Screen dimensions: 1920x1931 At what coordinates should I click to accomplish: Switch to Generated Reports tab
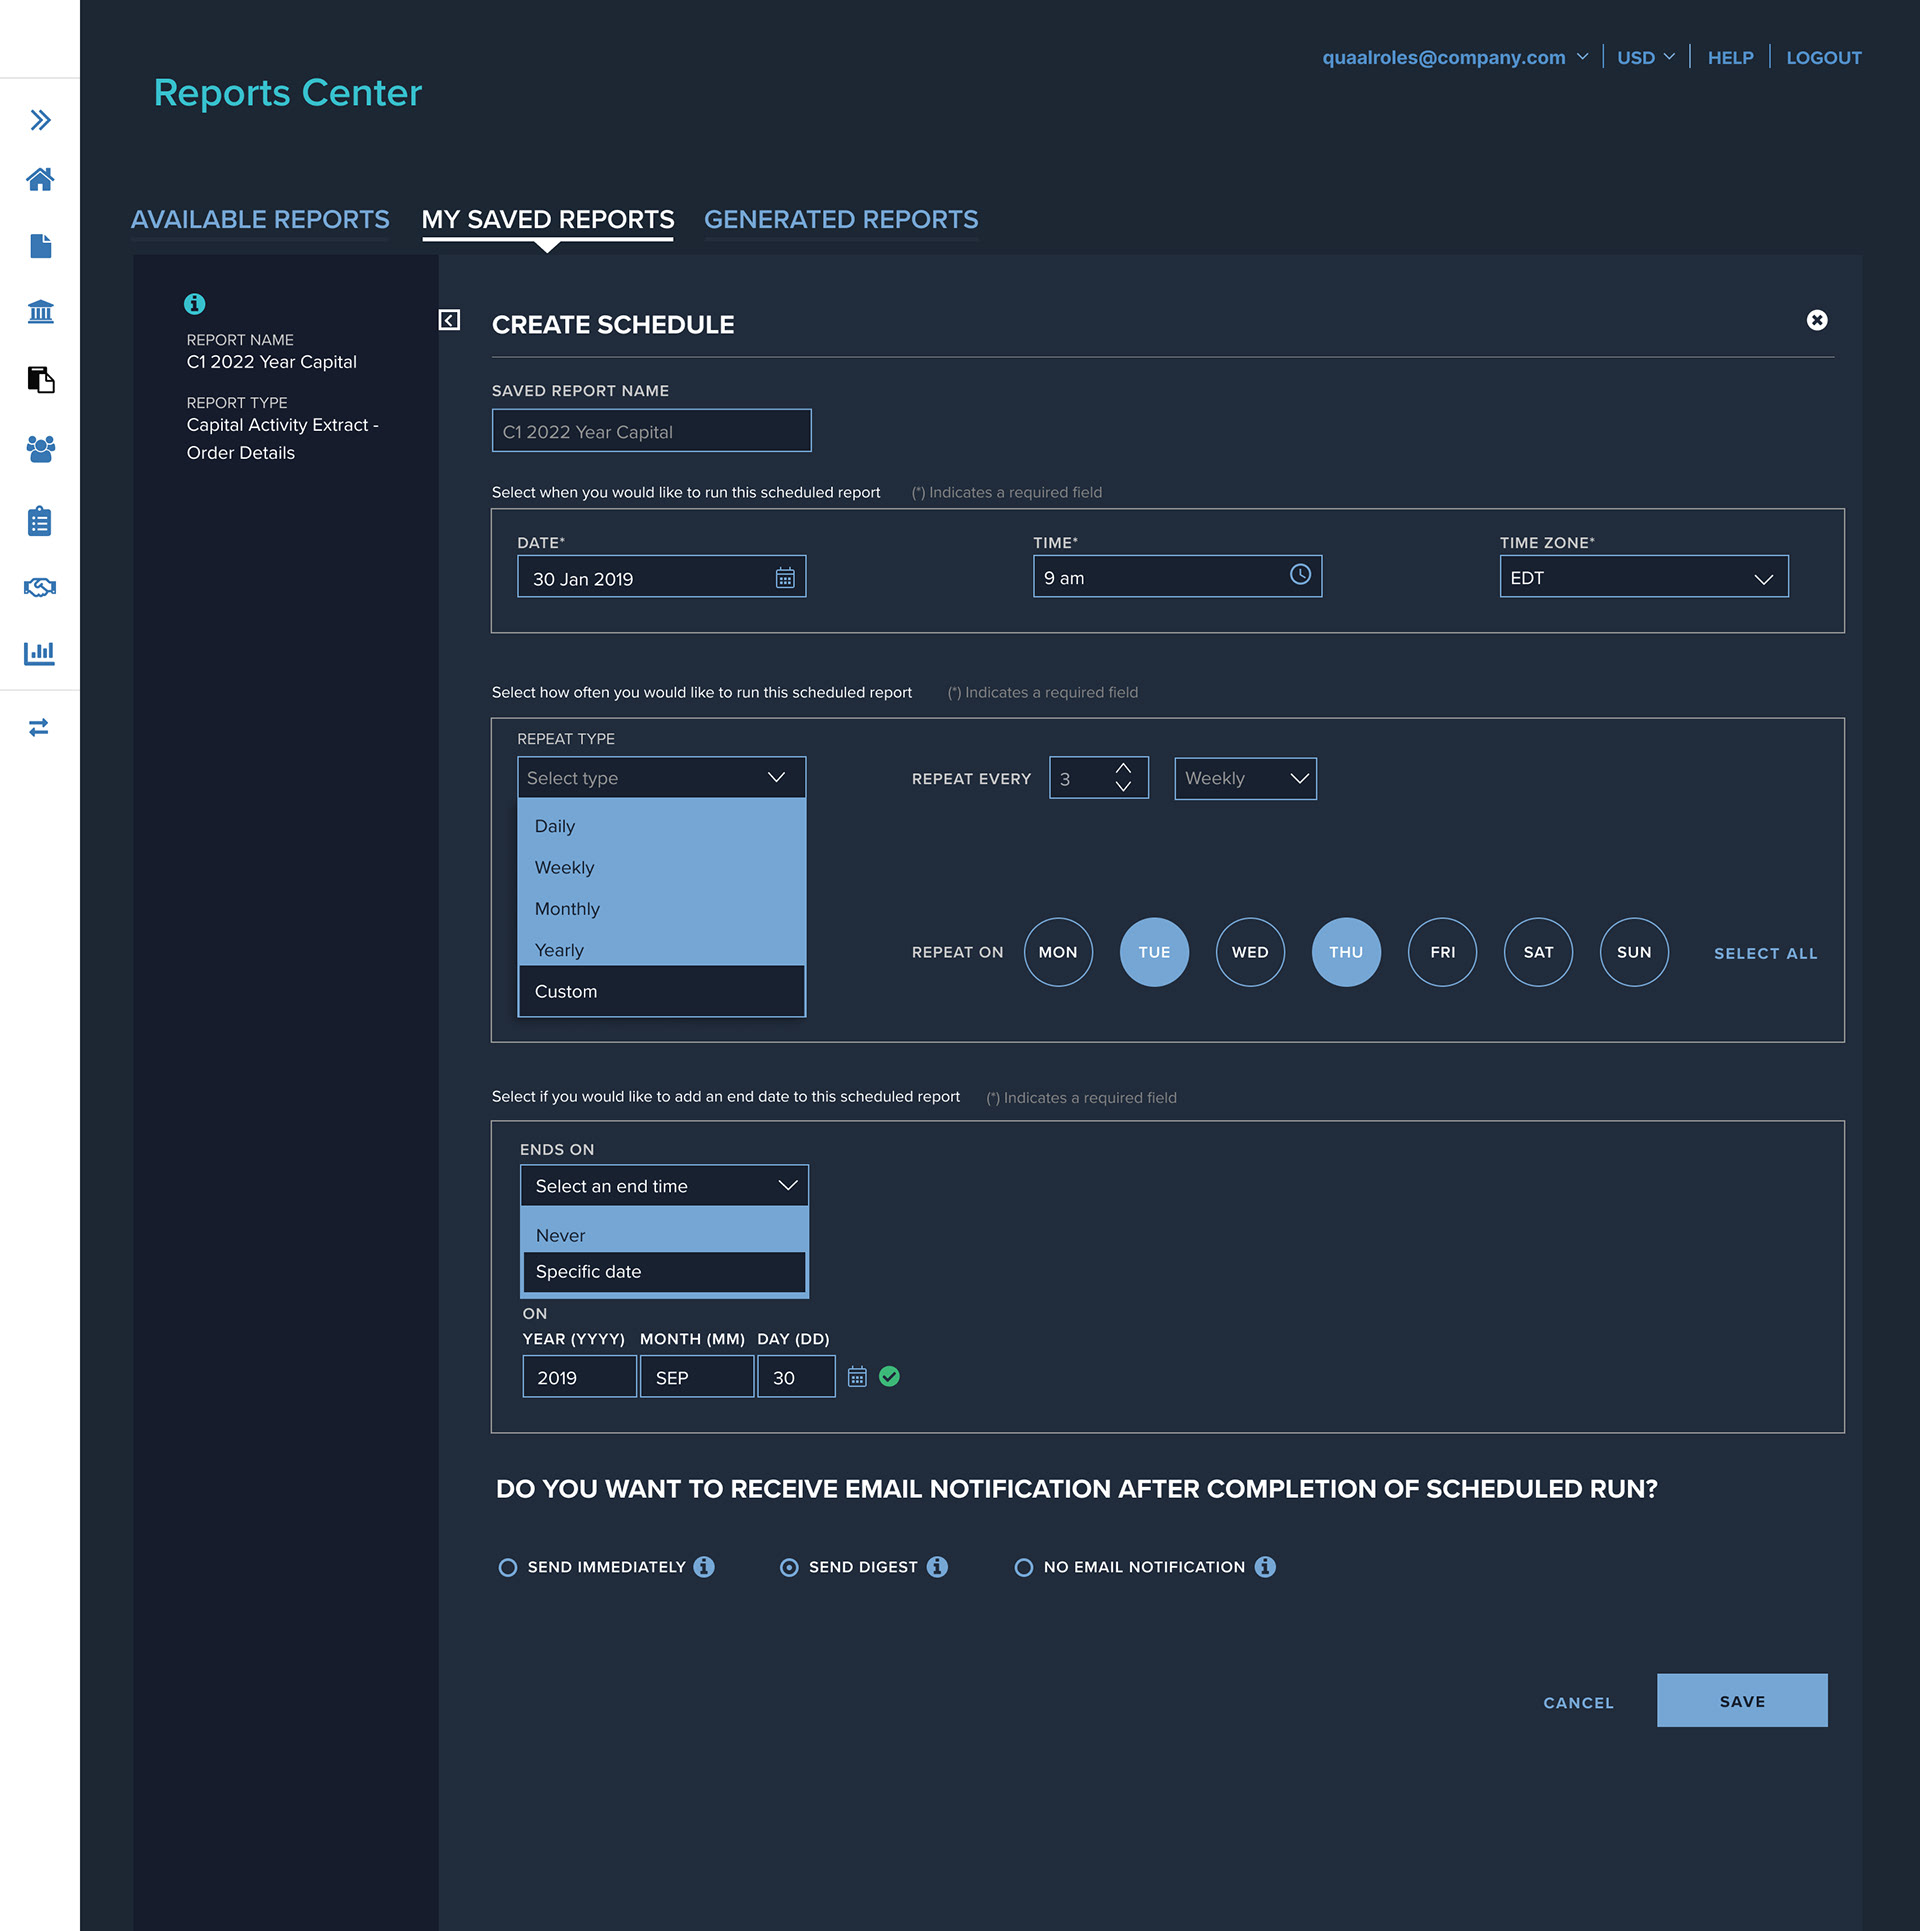coord(841,220)
